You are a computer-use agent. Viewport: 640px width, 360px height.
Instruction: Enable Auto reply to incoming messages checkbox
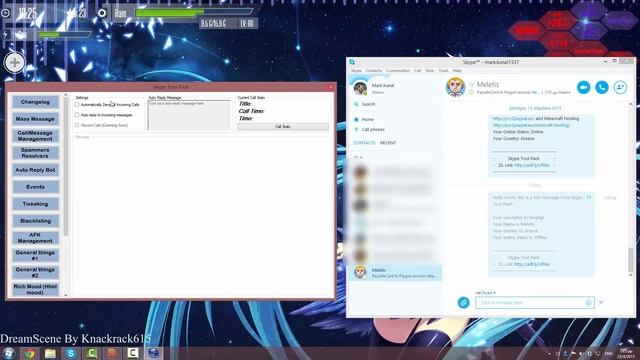77,115
